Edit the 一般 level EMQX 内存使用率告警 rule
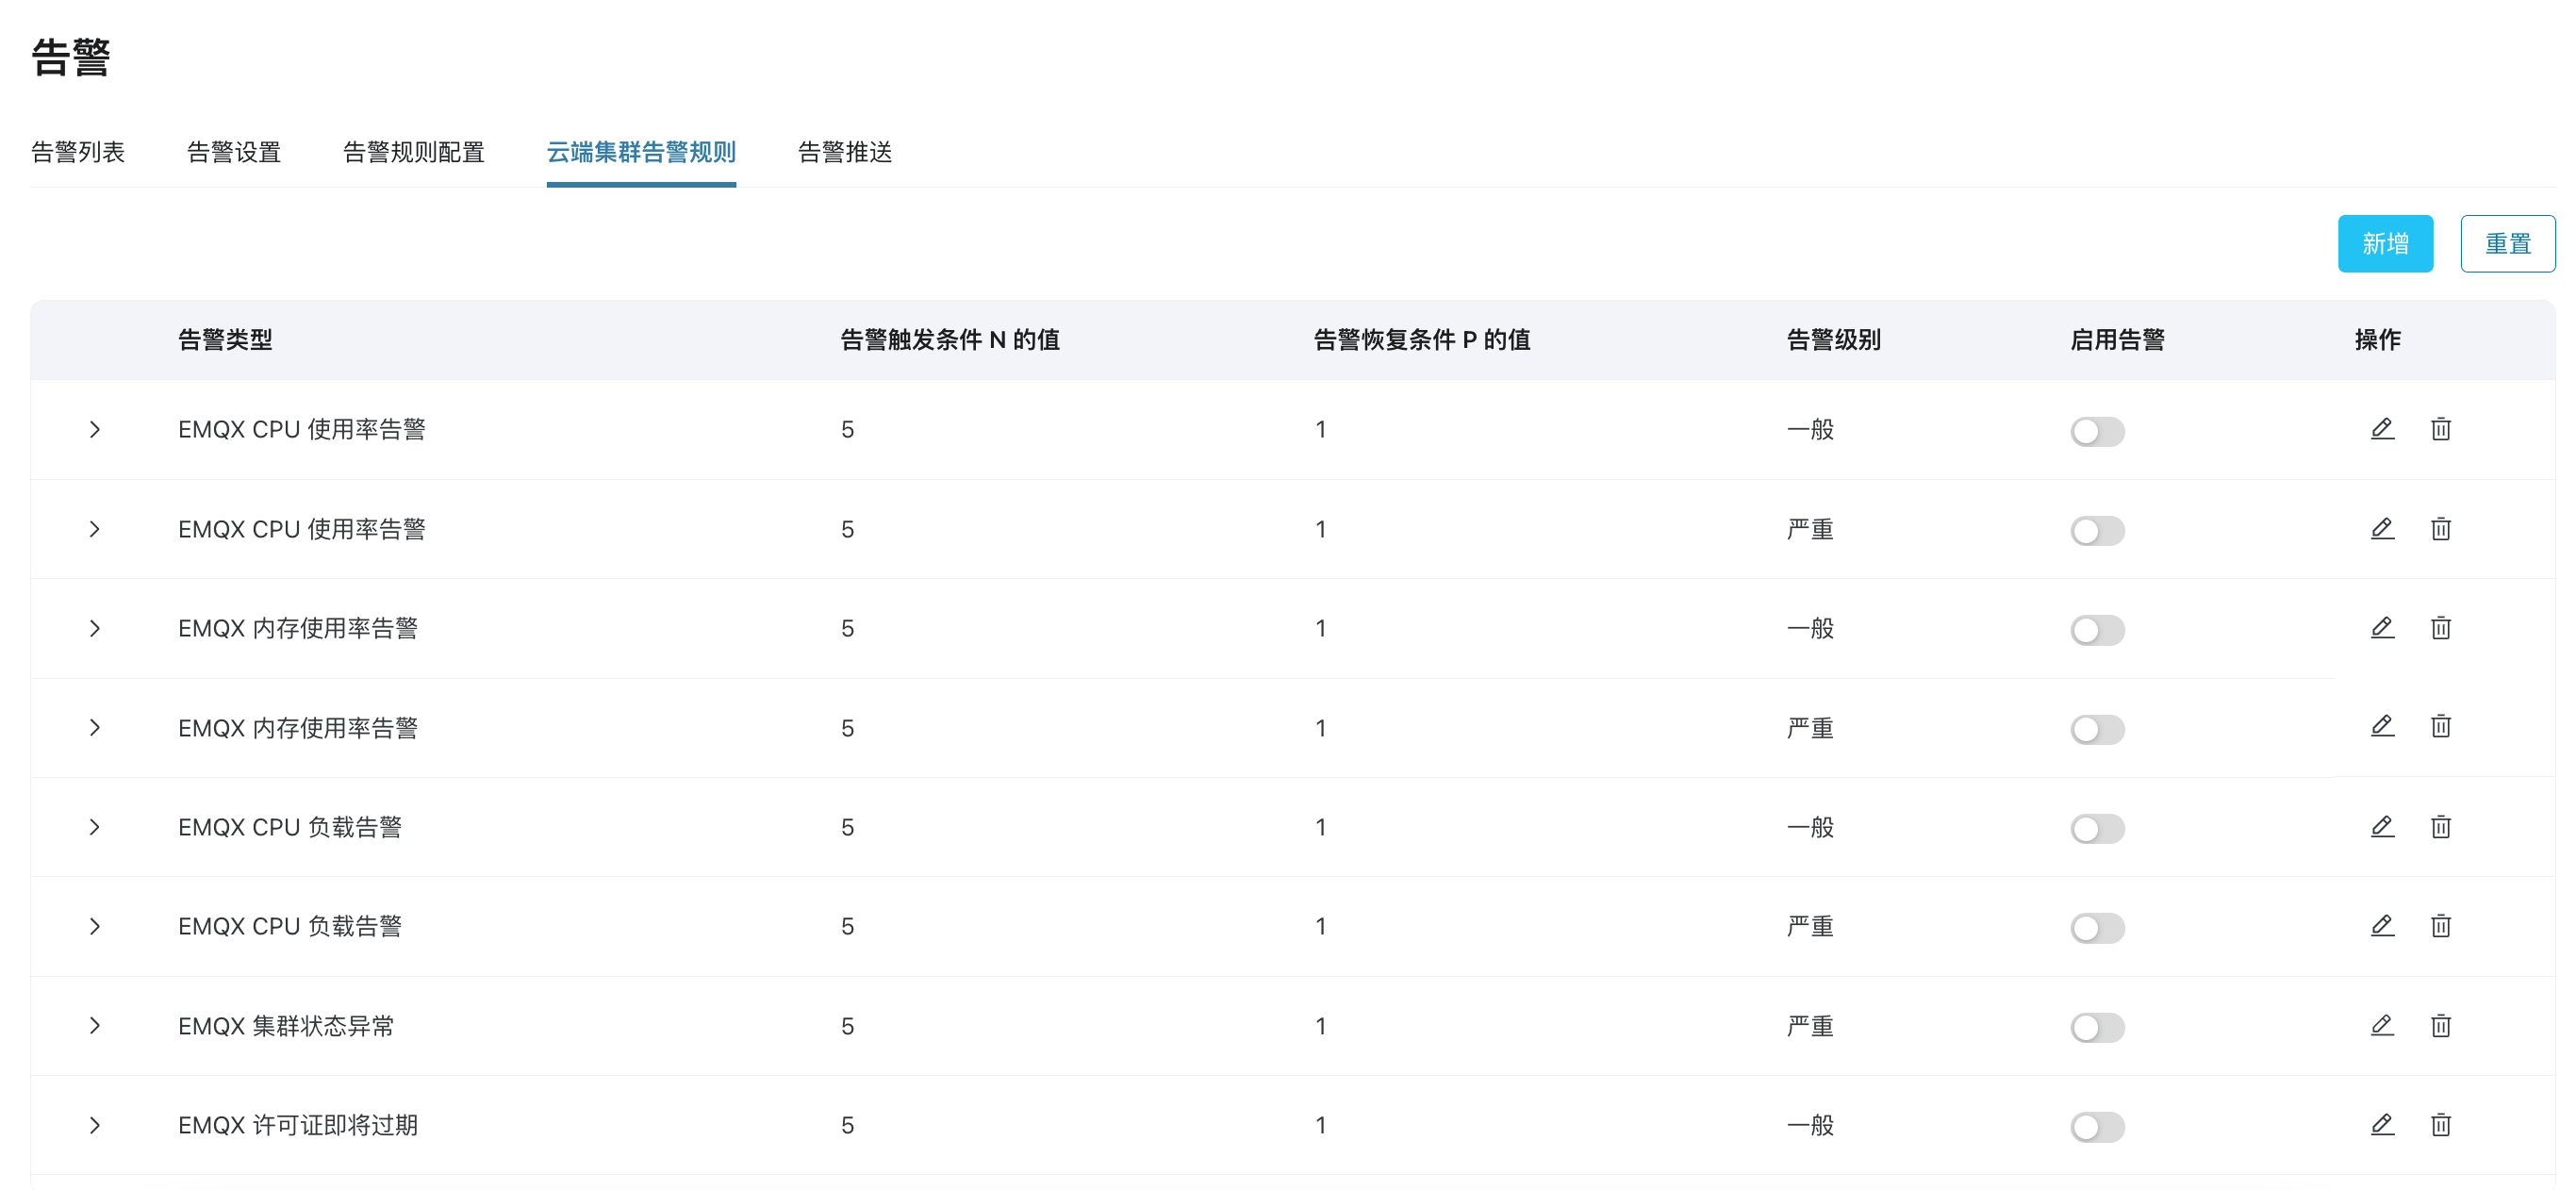 [x=2382, y=628]
